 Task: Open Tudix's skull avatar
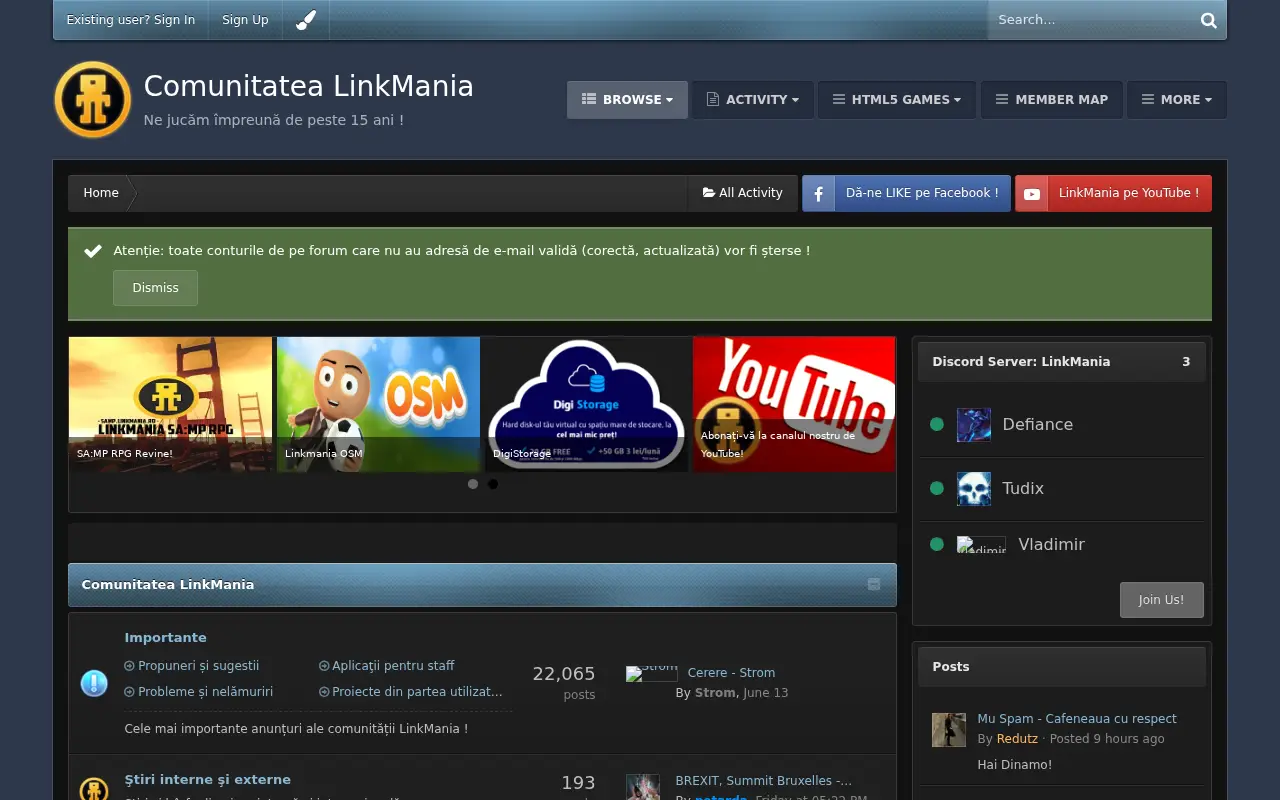click(974, 489)
